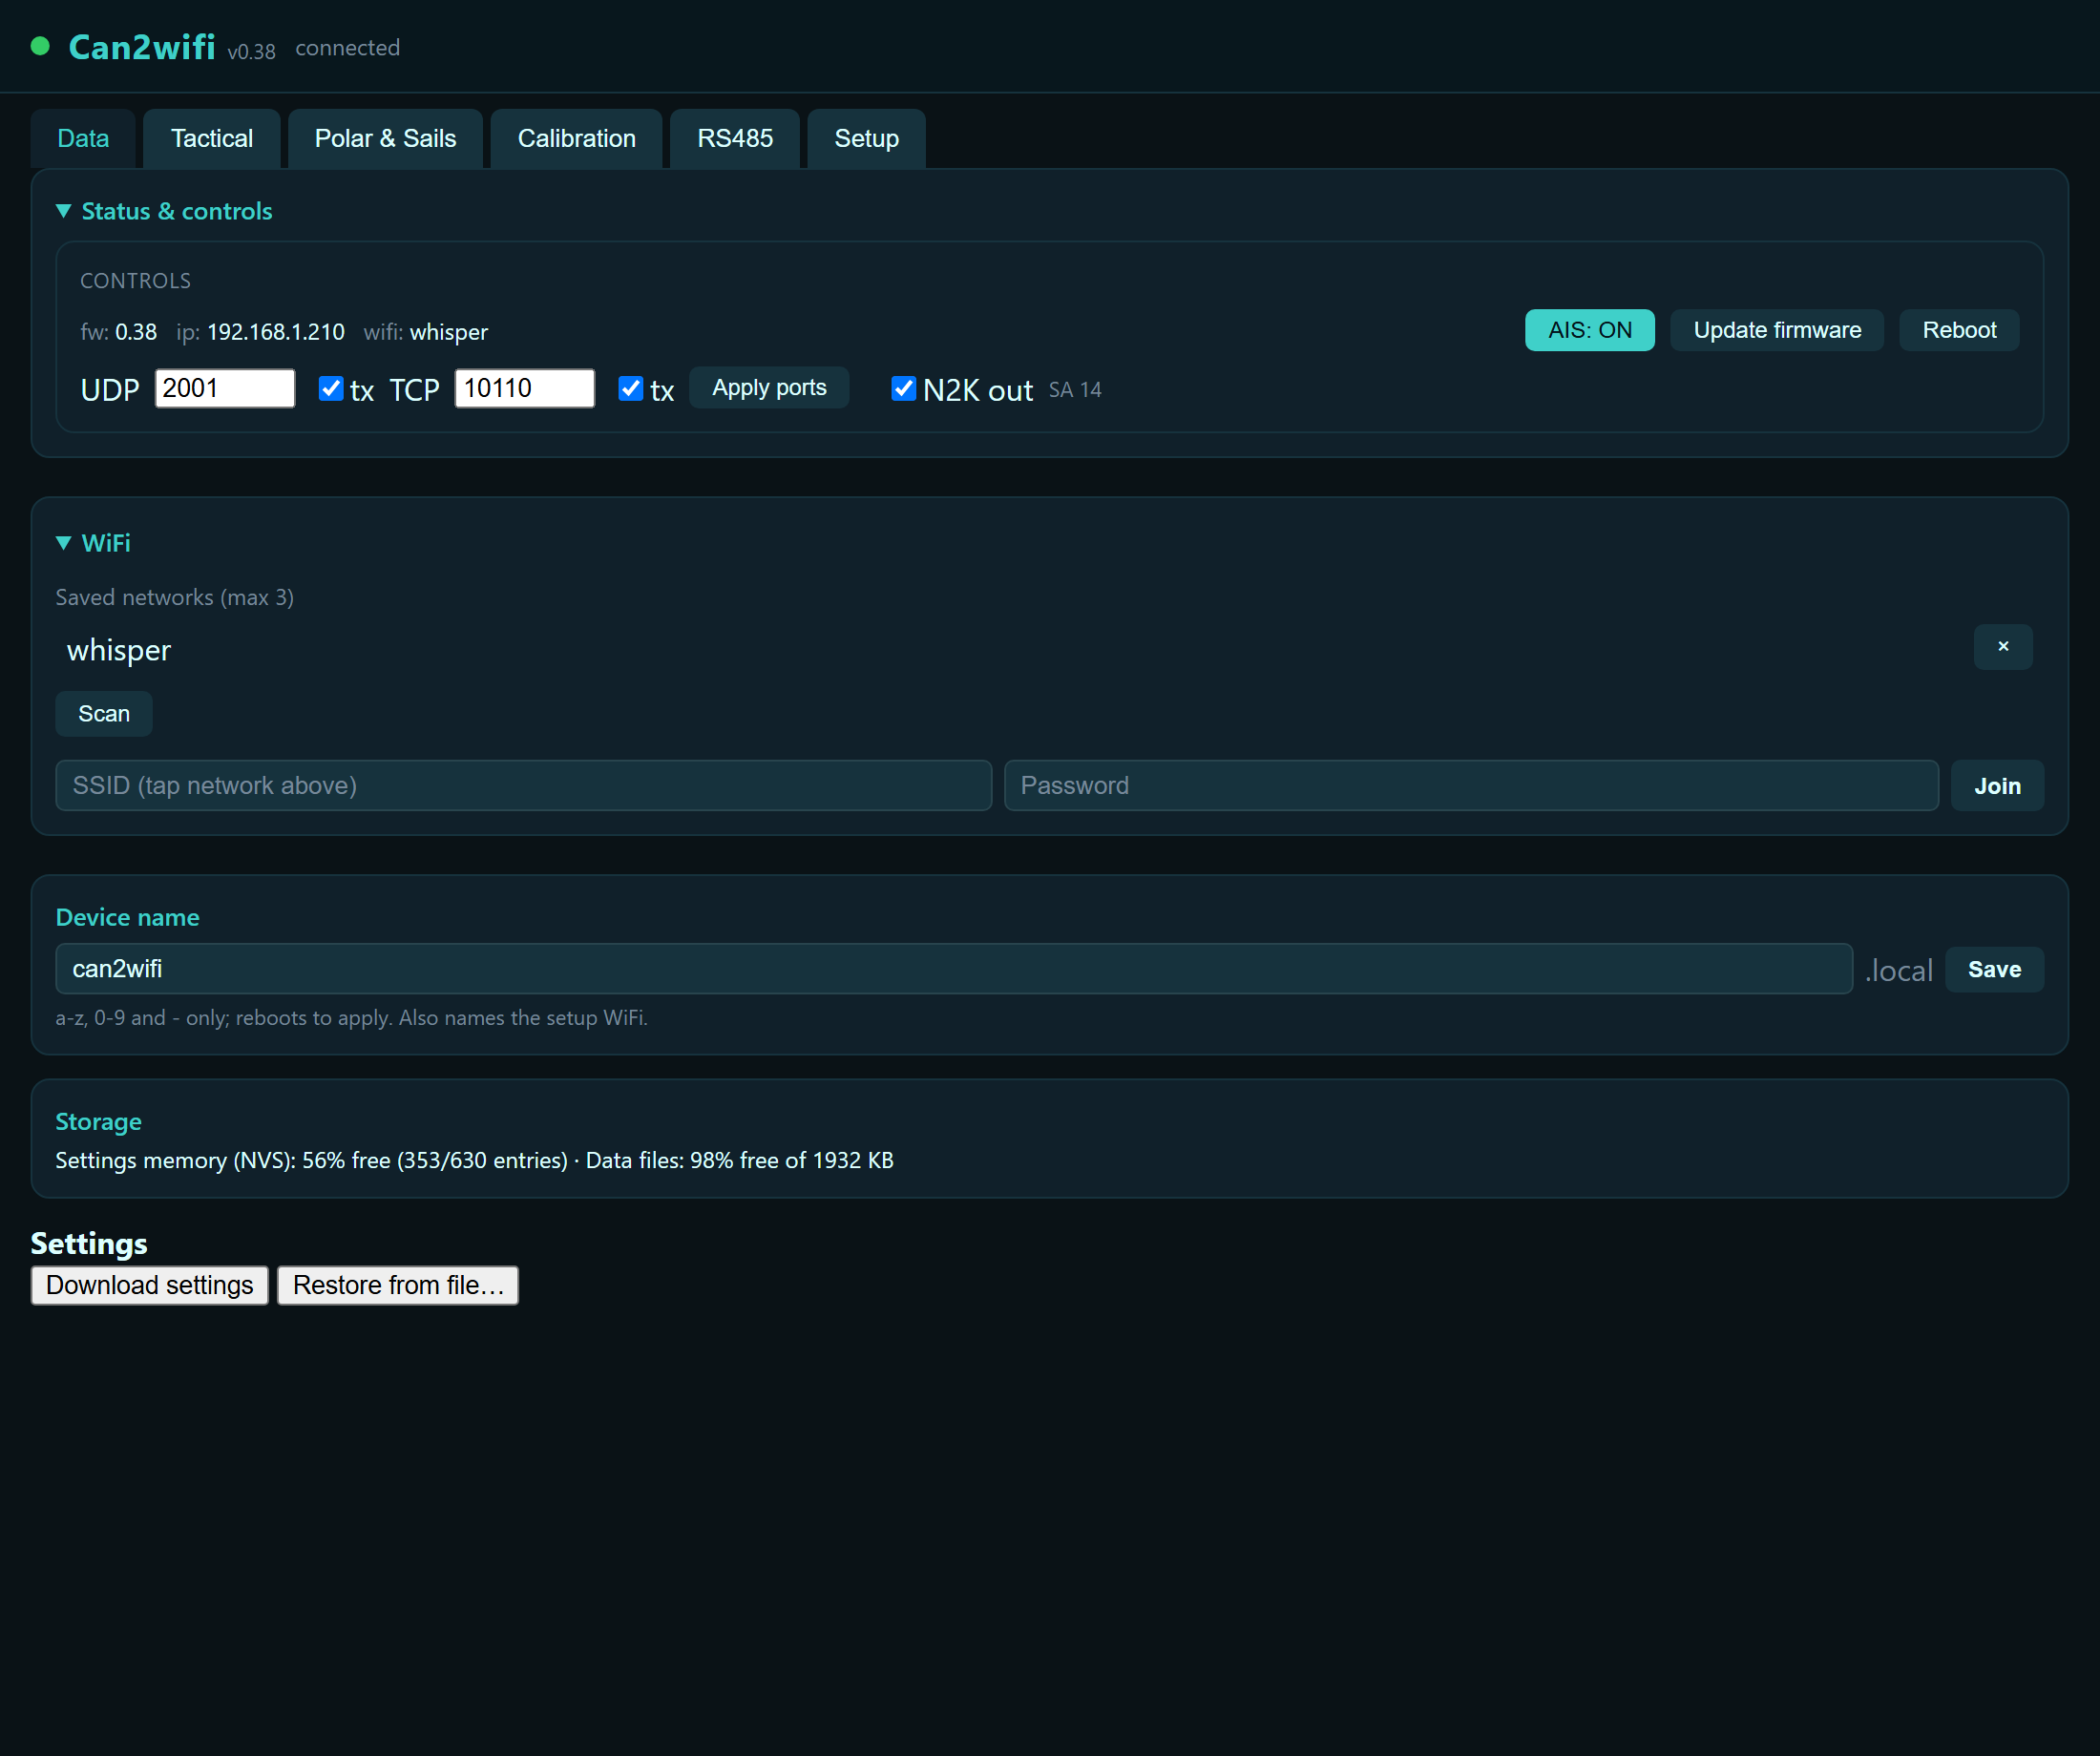Click Download settings button
The width and height of the screenshot is (2100, 1756).
(x=150, y=1285)
